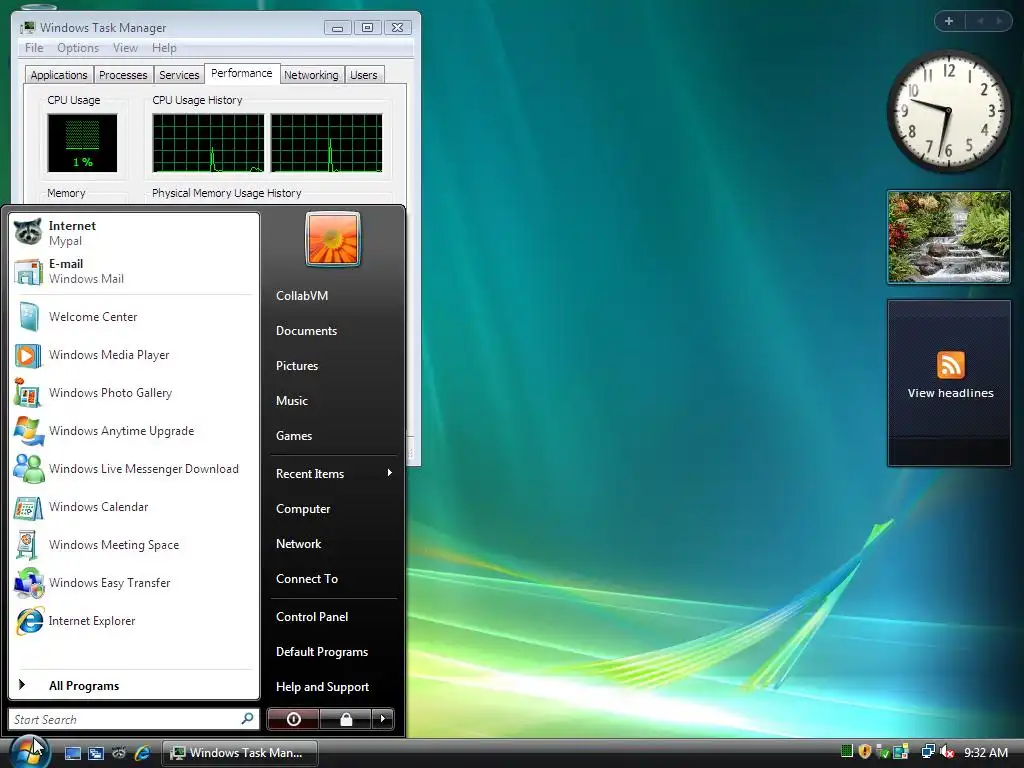Click the power sleep button in Start menu
Image resolution: width=1024 pixels, height=768 pixels.
[293, 719]
